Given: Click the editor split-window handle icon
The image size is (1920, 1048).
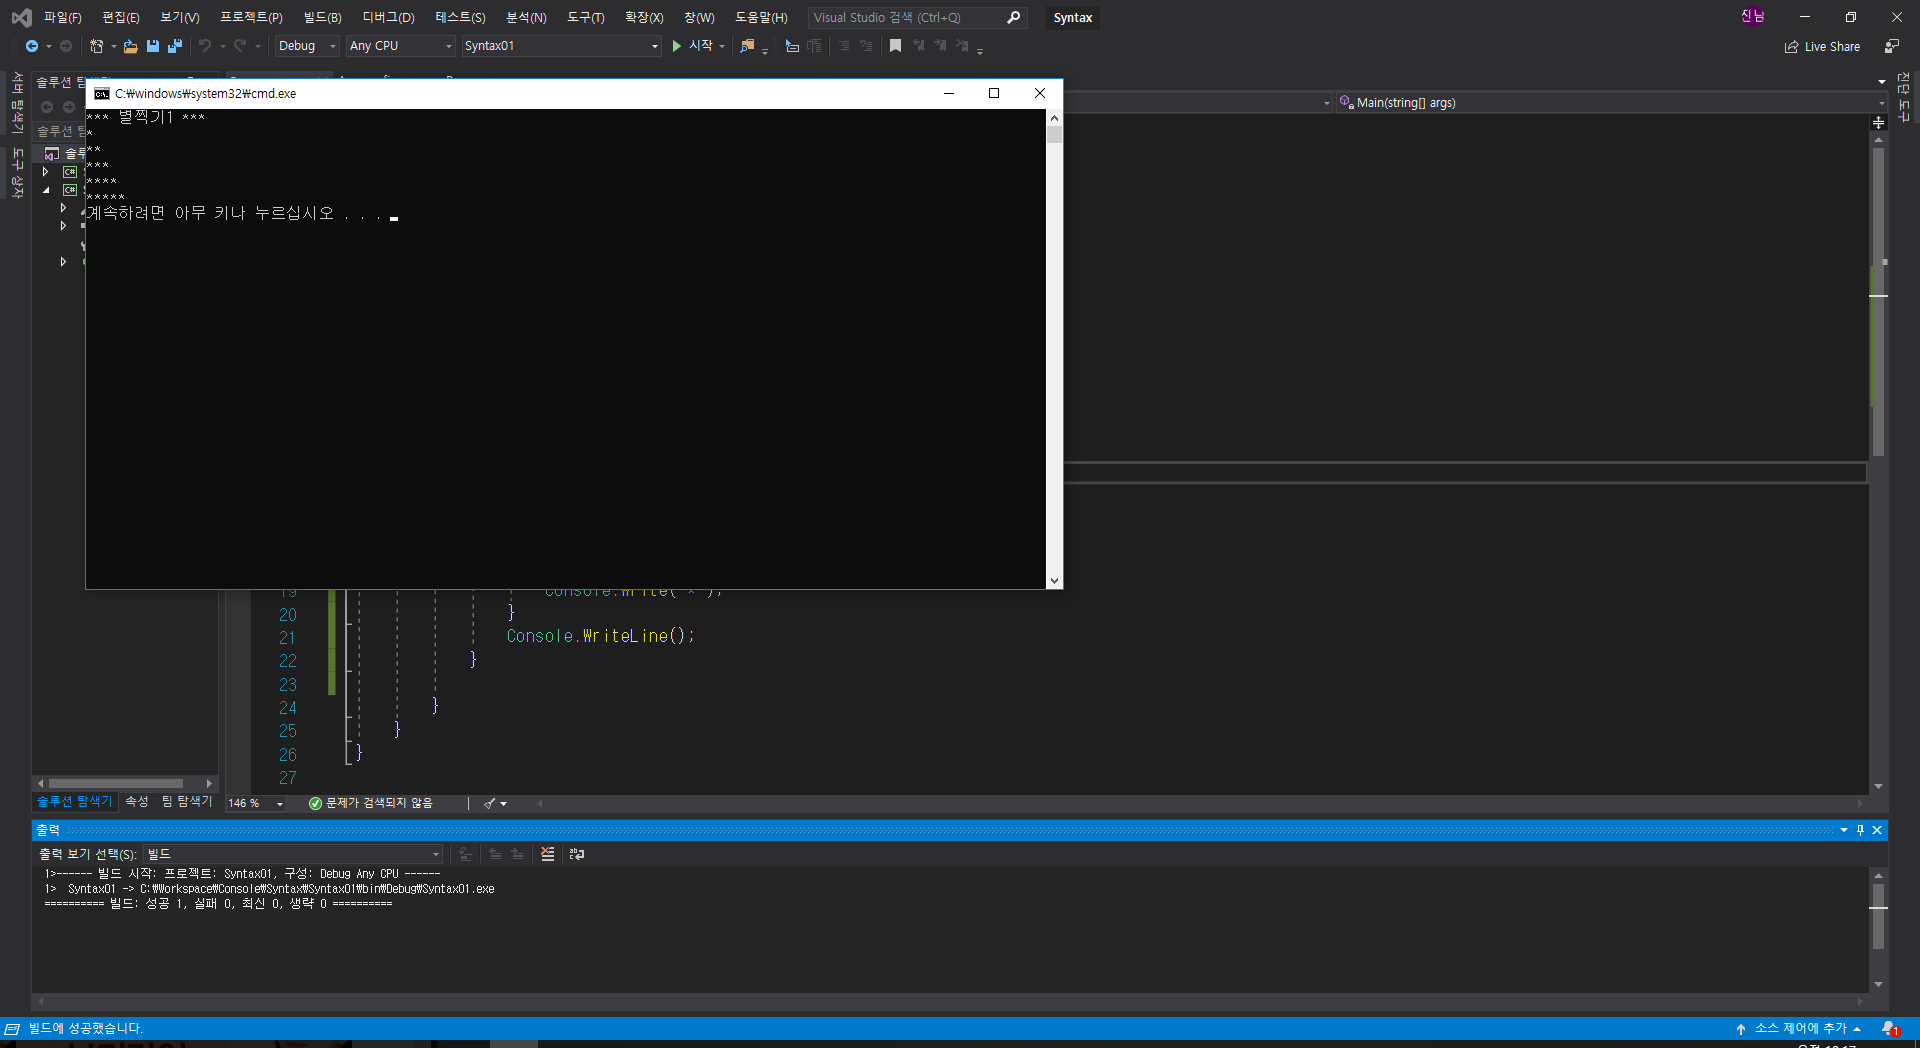Looking at the screenshot, I should [x=1878, y=122].
